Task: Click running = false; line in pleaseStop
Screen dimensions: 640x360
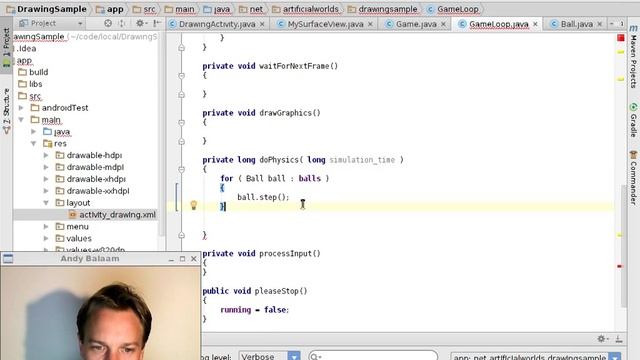Action: 254,310
